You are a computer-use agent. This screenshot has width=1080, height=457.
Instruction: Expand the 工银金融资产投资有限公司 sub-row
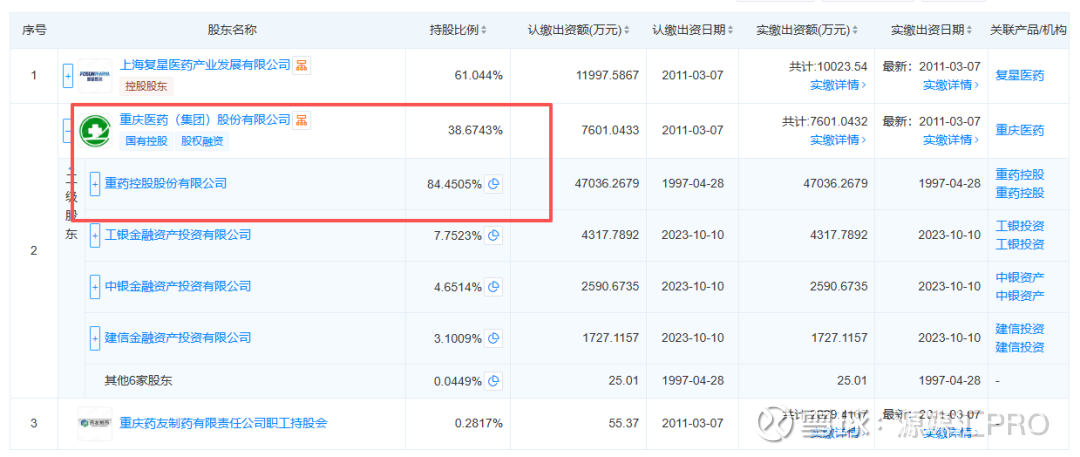(95, 235)
